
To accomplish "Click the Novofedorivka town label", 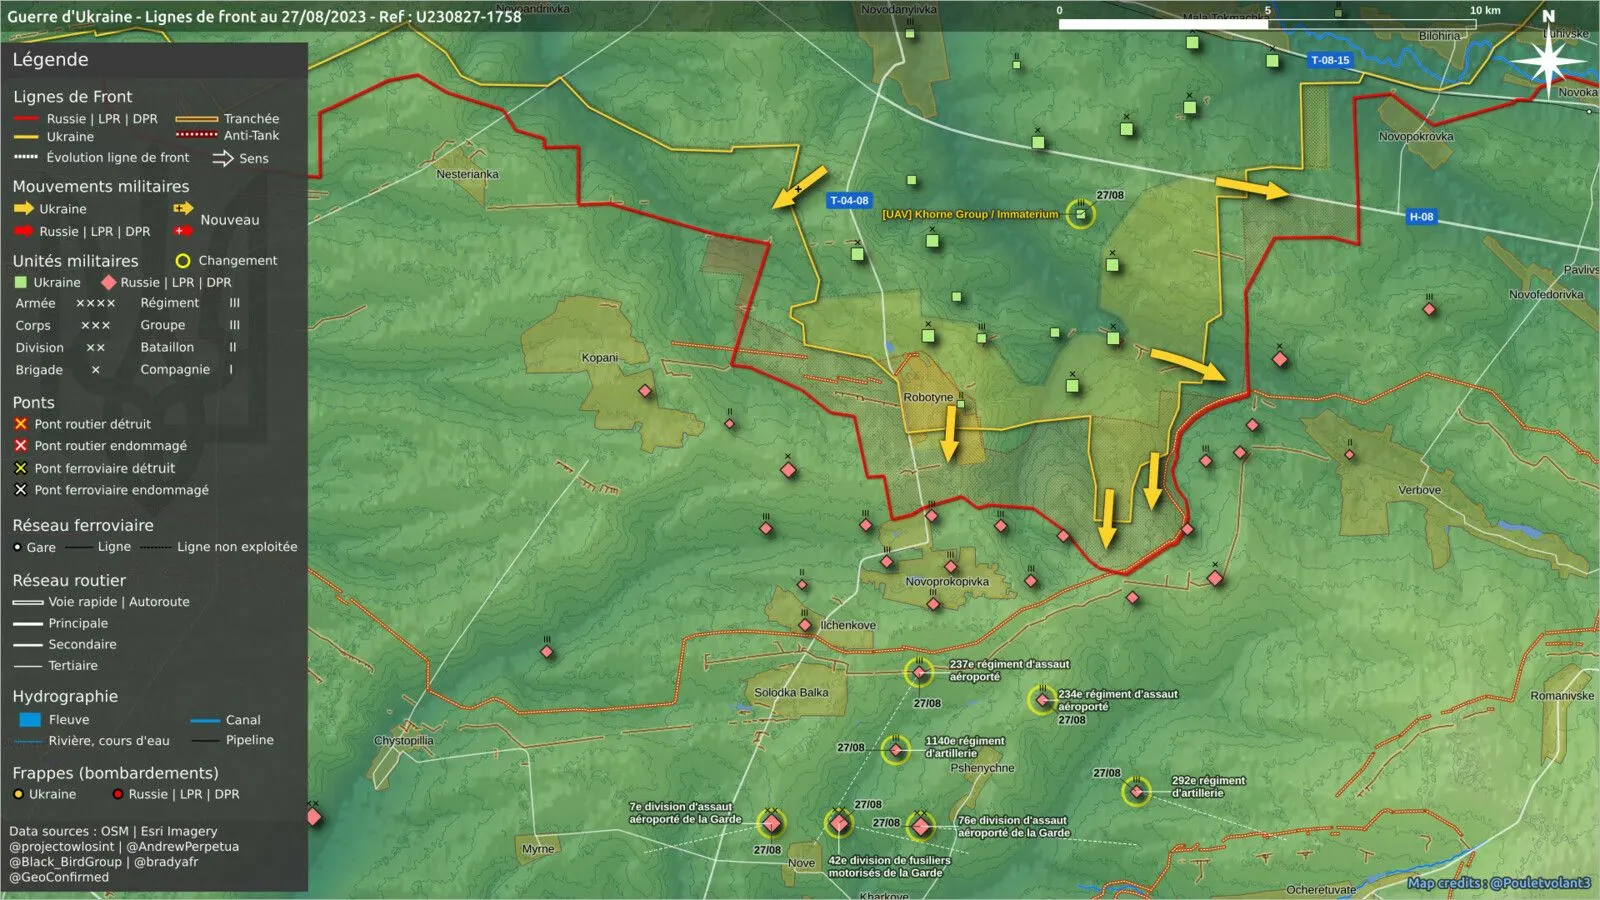I will pos(1546,295).
